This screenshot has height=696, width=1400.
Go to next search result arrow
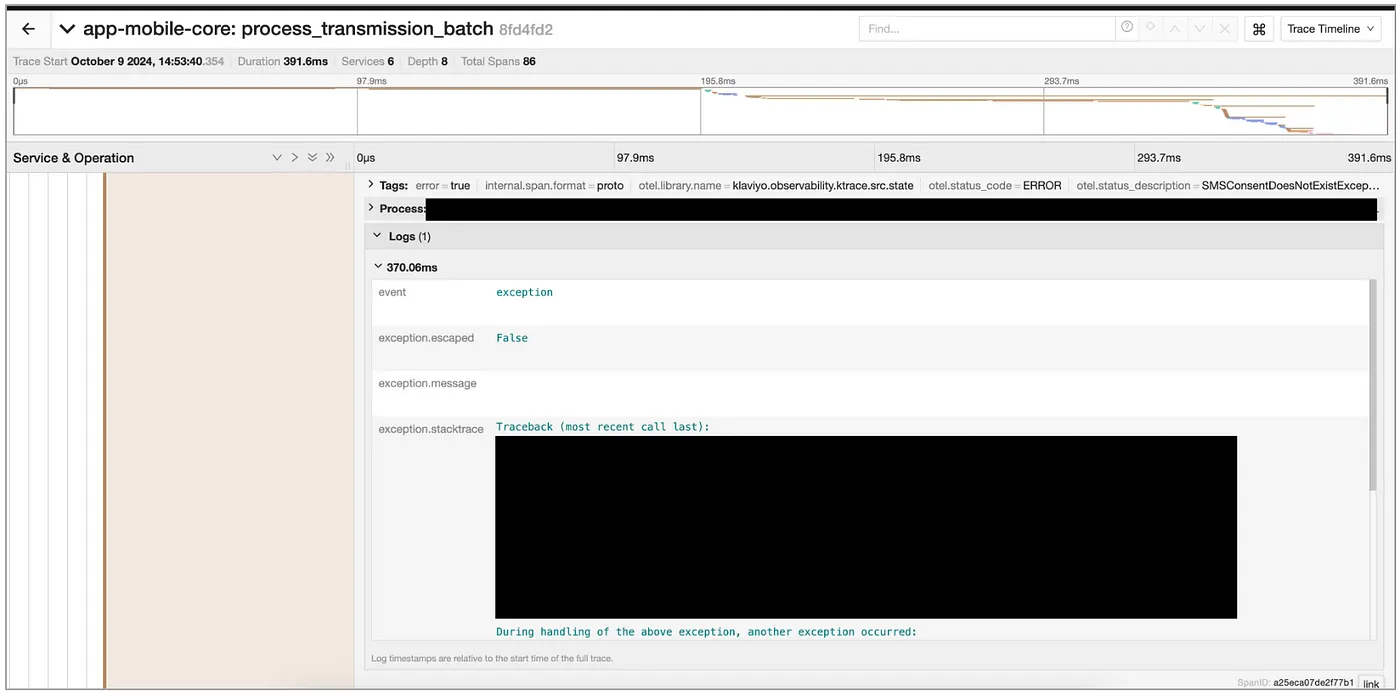[x=1199, y=29]
